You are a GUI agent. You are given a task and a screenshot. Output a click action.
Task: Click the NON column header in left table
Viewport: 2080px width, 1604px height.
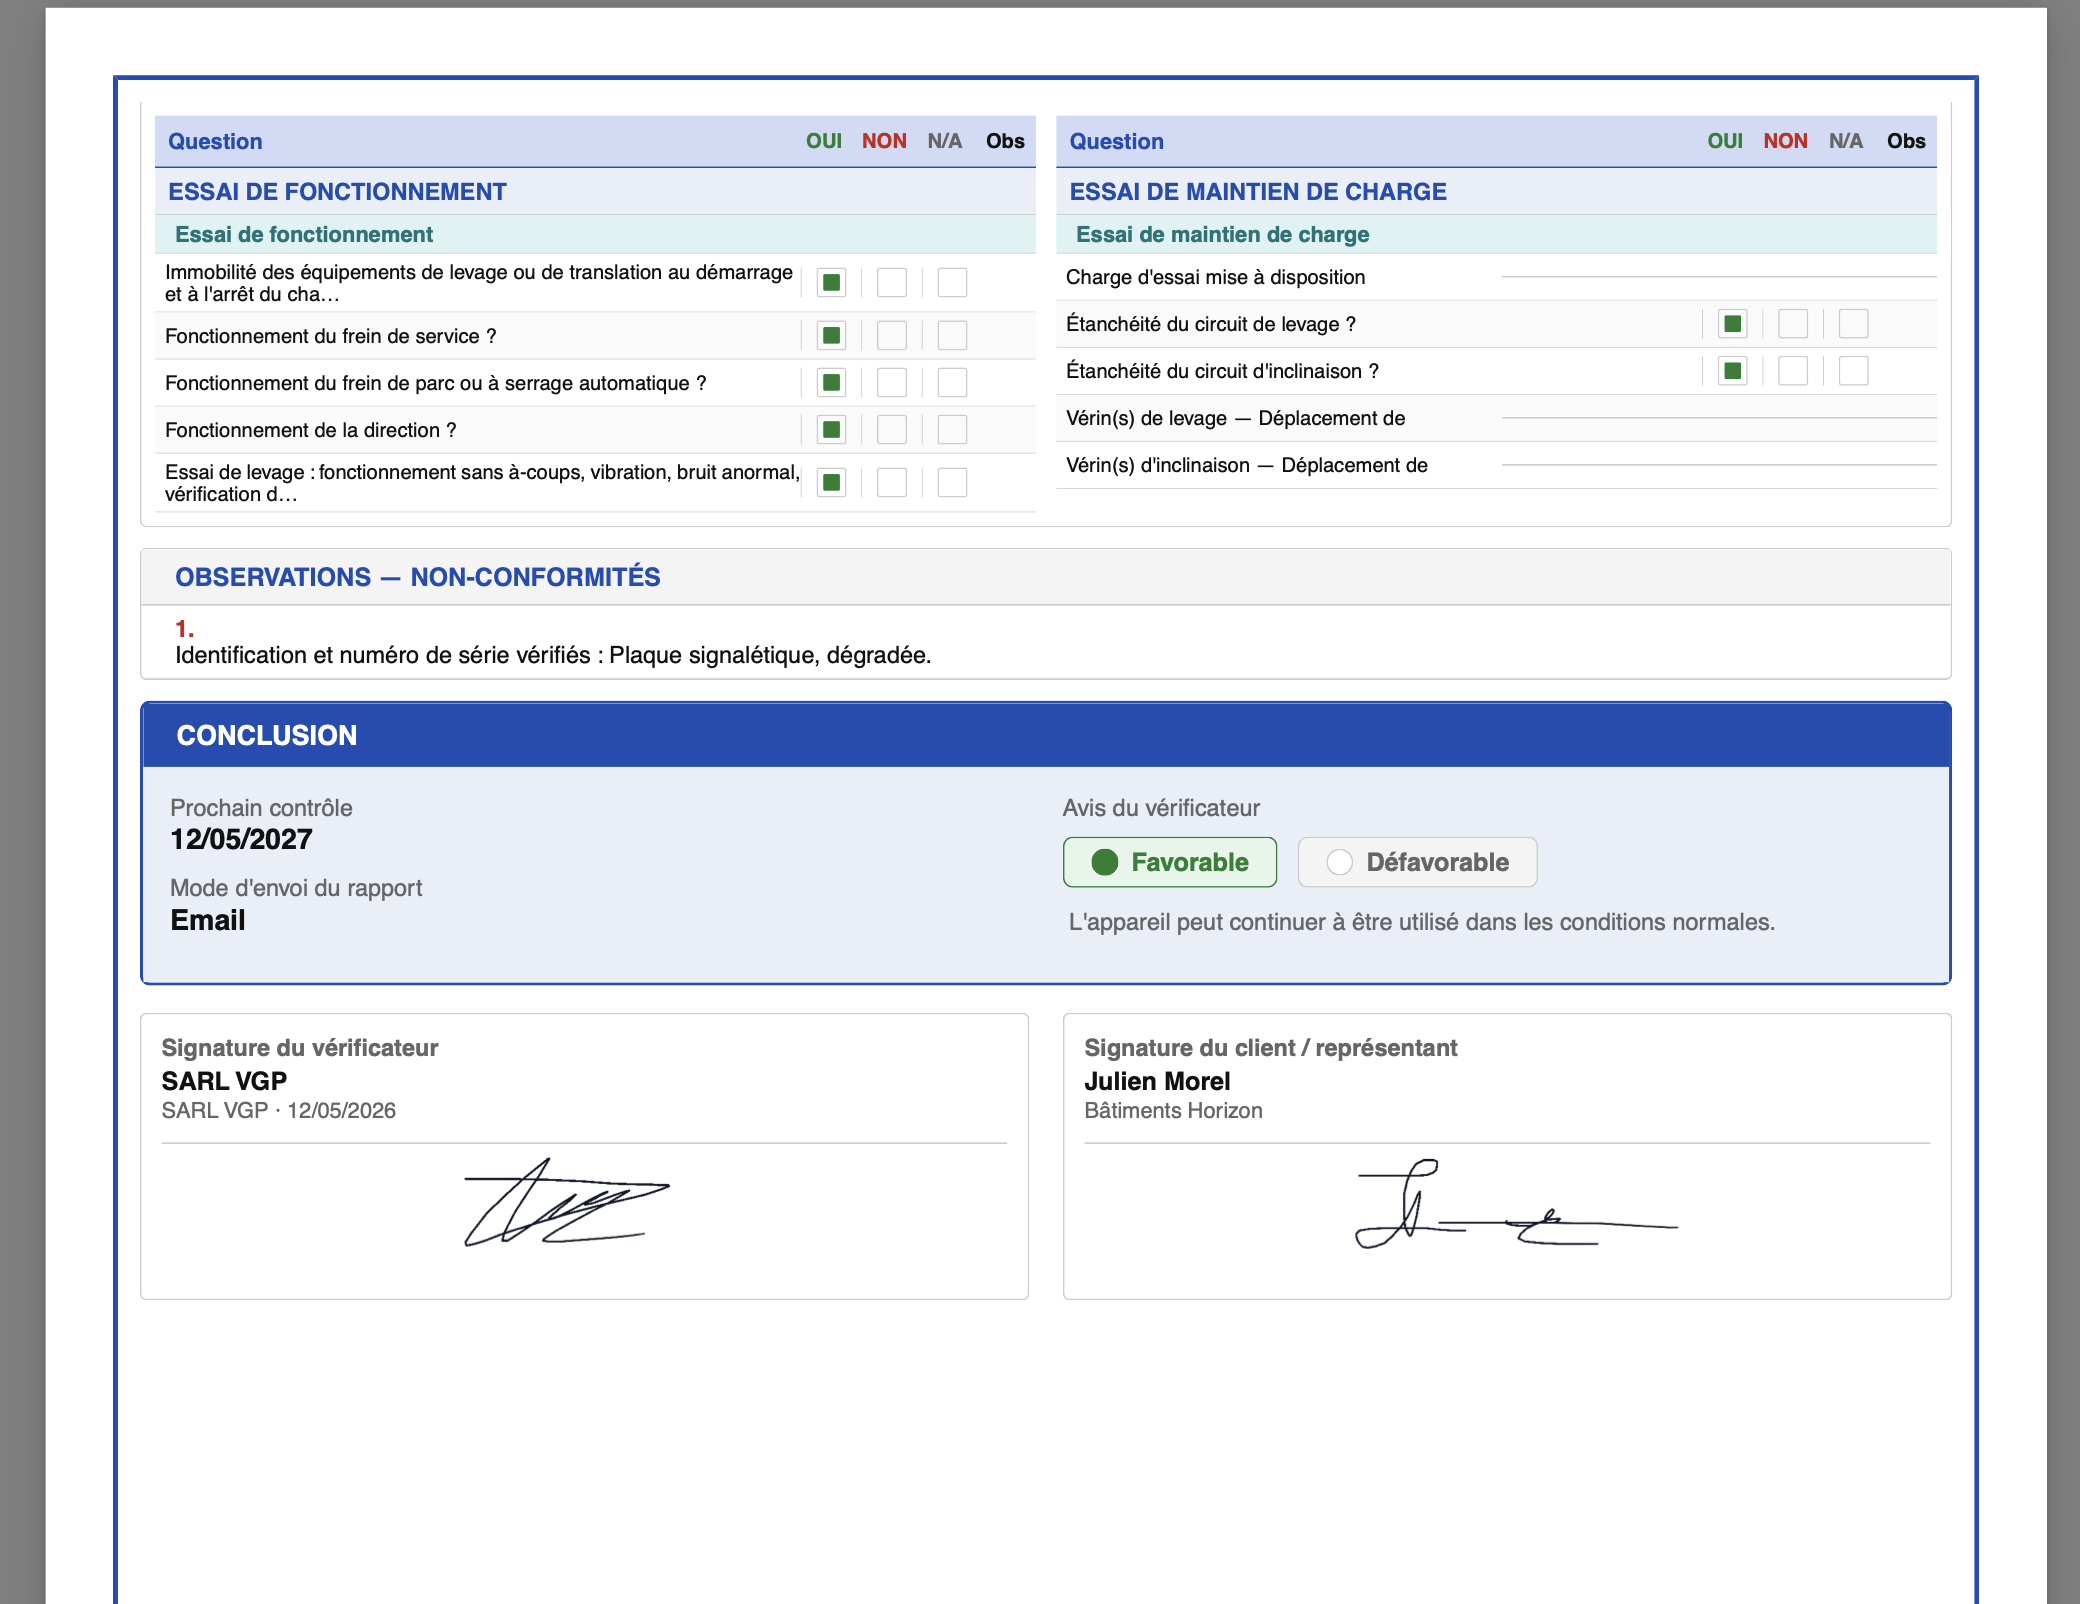tap(884, 141)
